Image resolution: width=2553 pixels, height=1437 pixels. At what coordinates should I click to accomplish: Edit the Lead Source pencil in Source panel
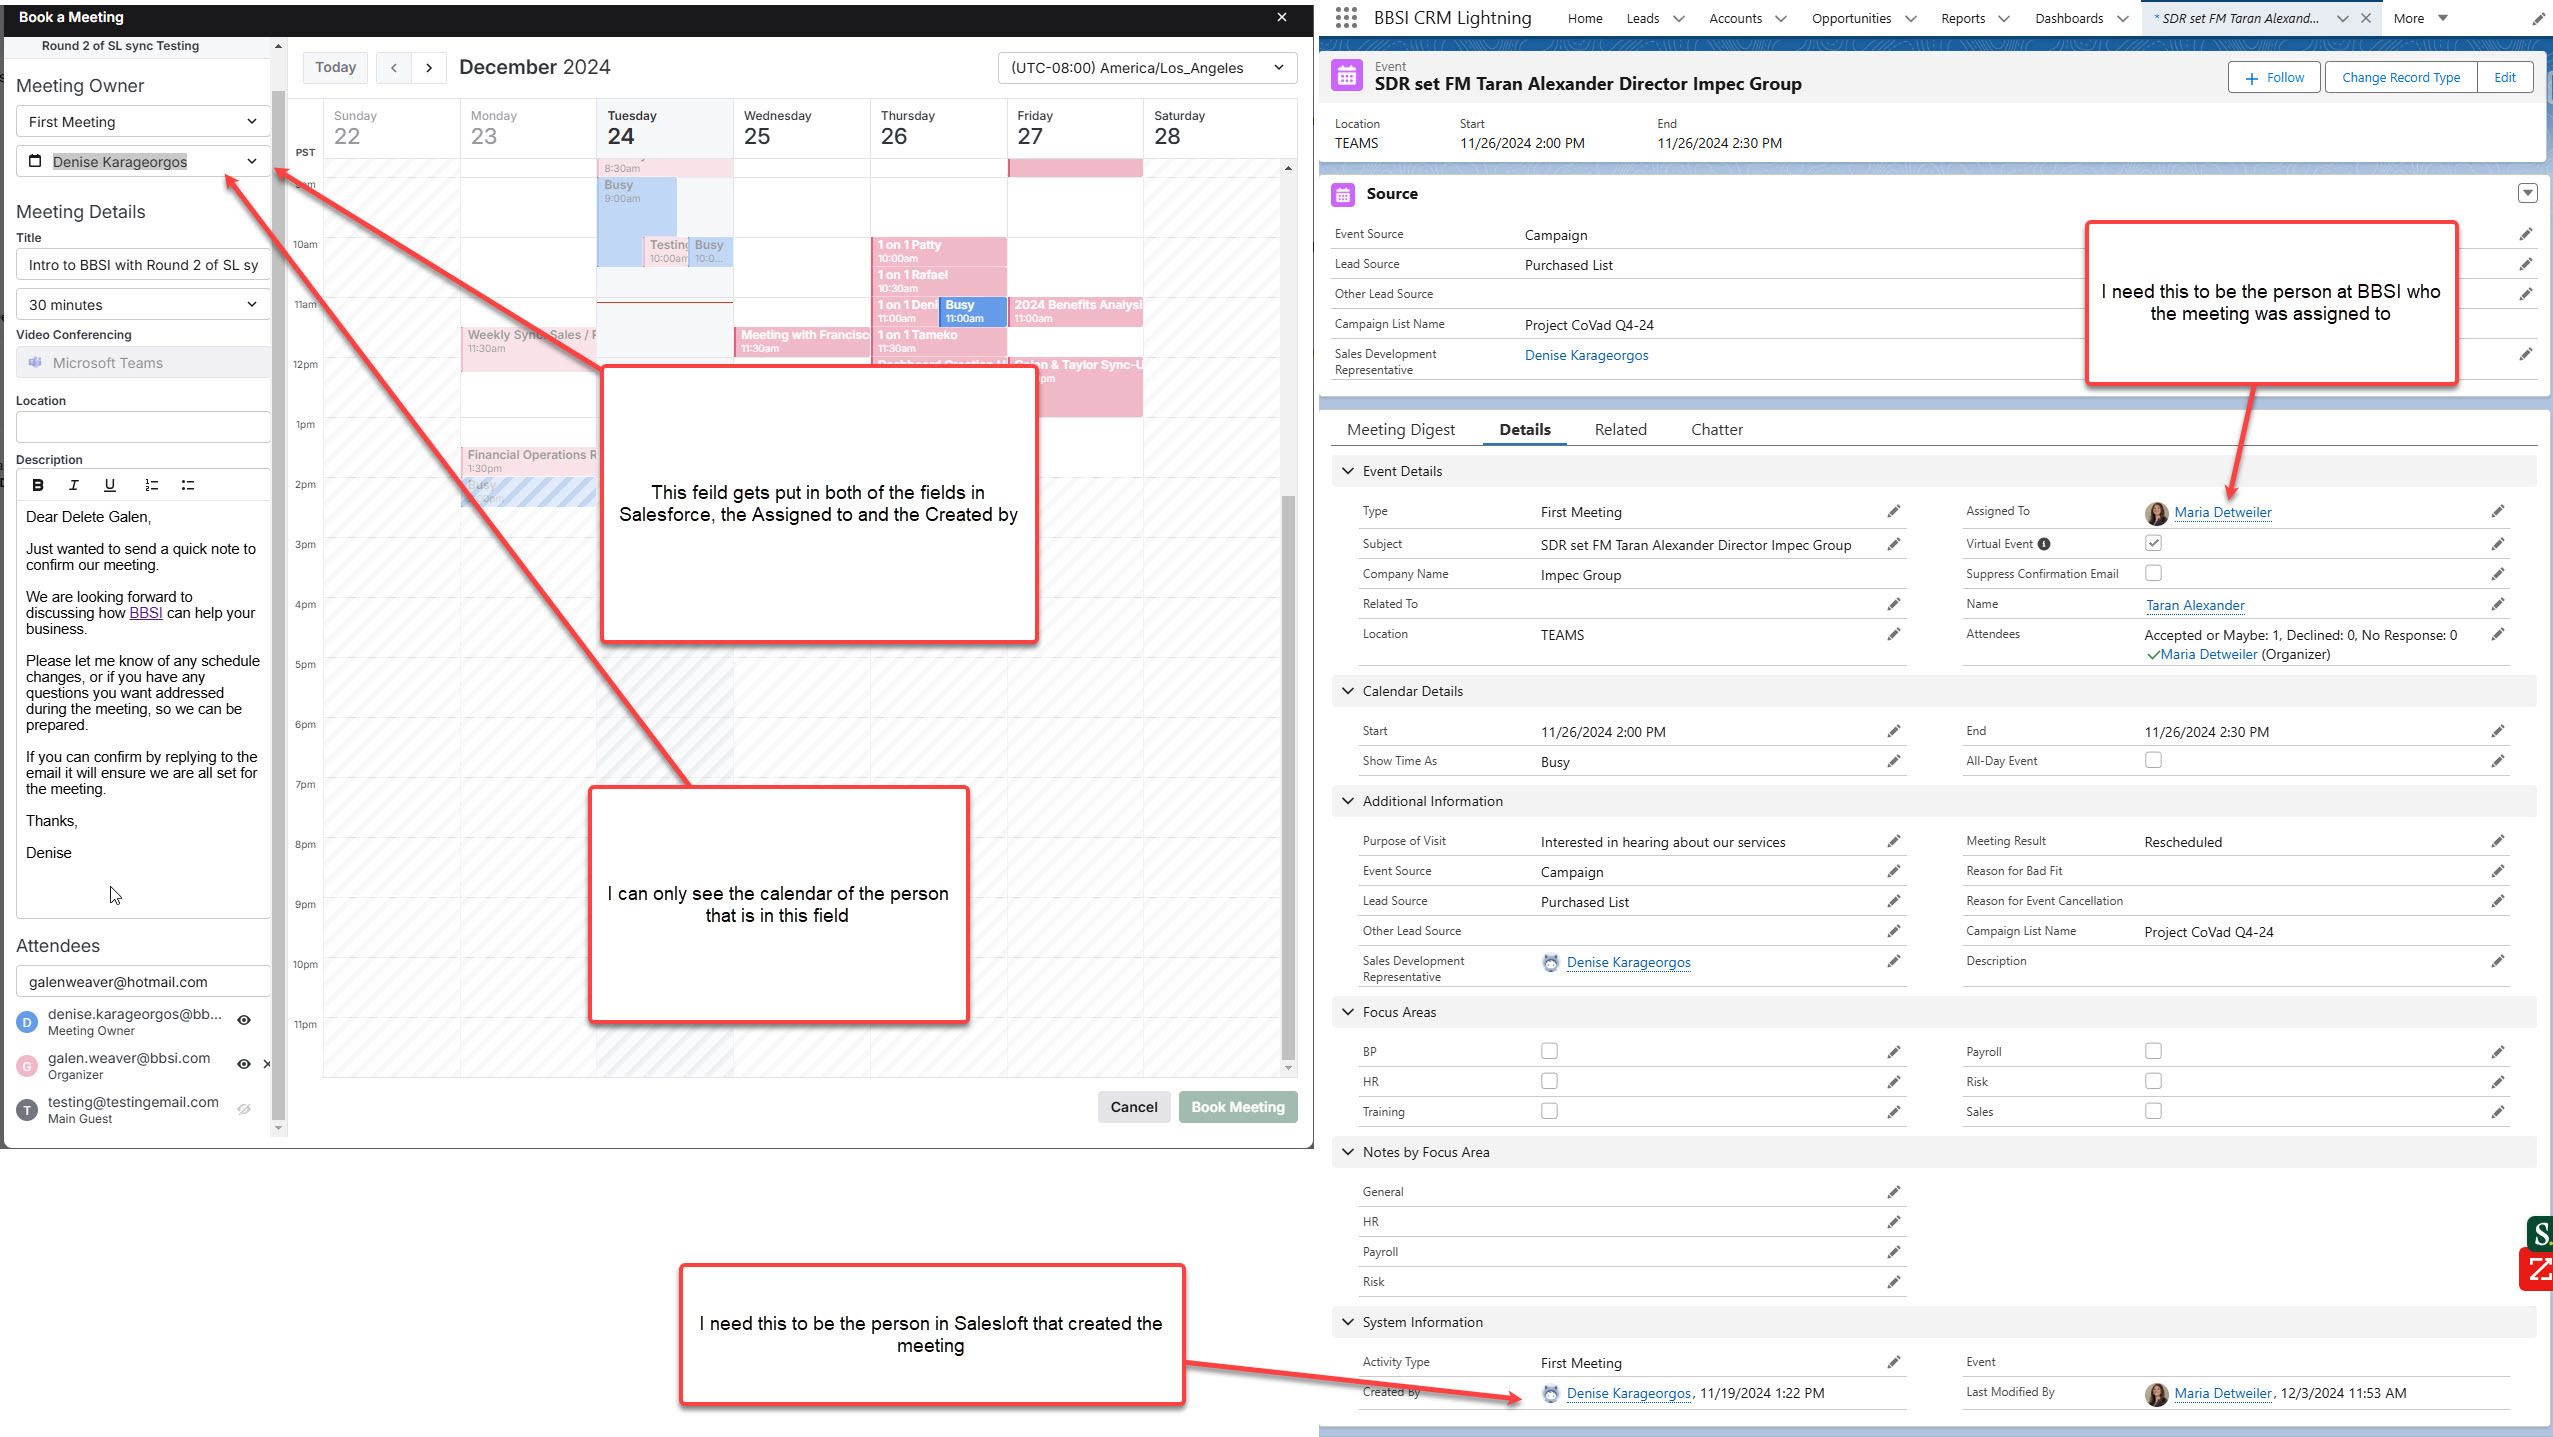point(2525,265)
